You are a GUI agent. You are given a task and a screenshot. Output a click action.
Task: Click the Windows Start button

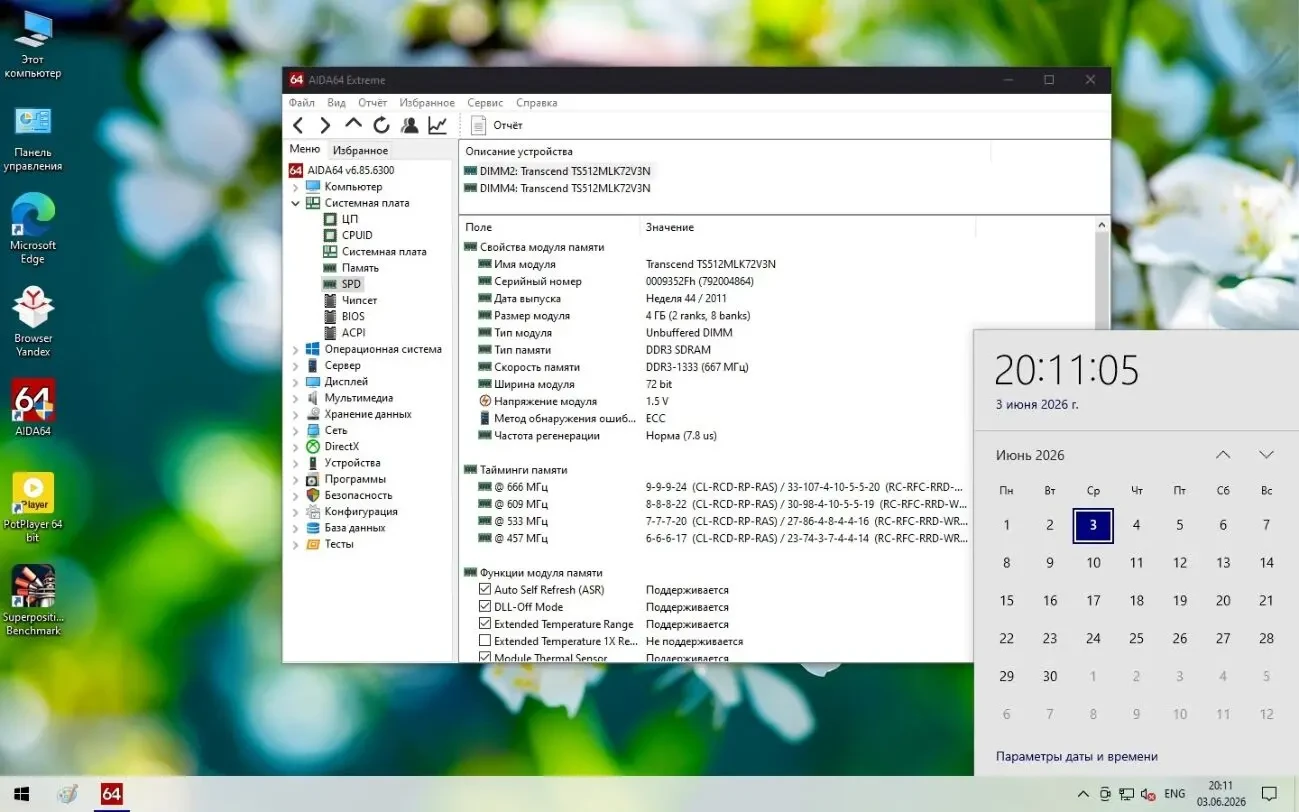click(x=20, y=794)
